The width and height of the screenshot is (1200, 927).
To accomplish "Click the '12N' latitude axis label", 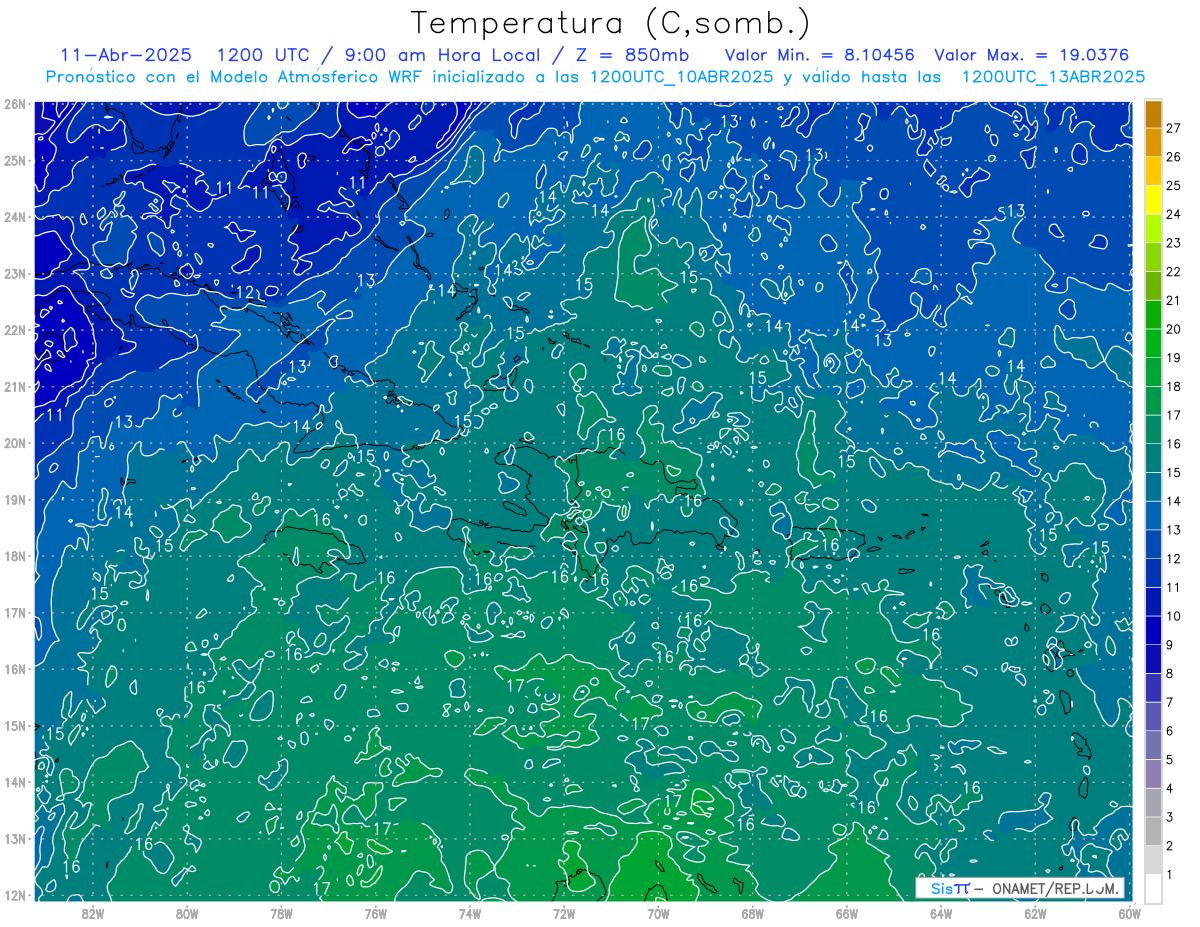I will [13, 895].
